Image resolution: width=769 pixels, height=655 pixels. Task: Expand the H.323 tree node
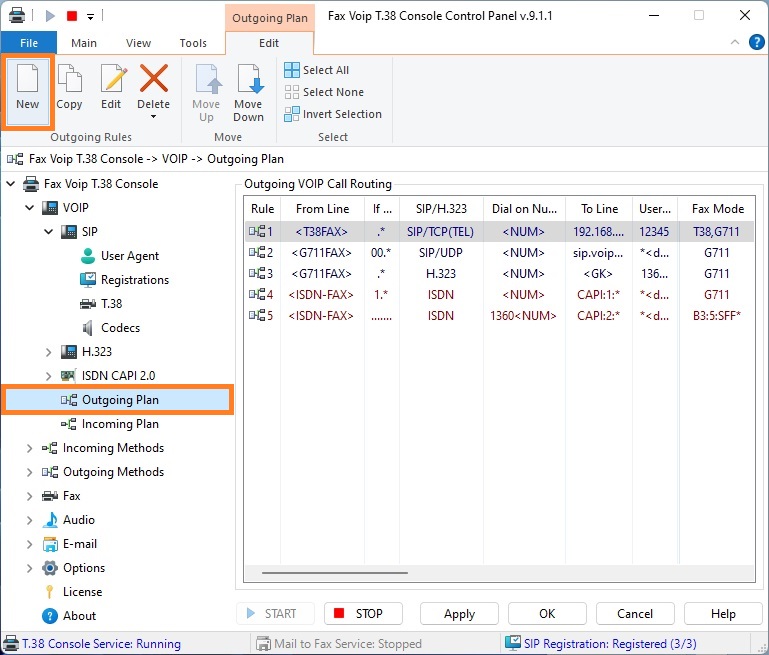[x=49, y=352]
